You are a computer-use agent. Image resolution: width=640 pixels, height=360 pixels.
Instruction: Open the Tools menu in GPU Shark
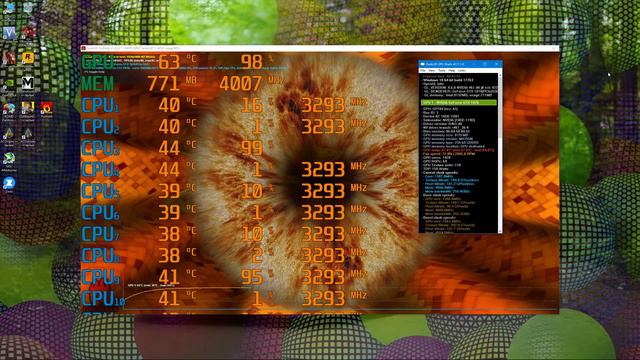442,71
